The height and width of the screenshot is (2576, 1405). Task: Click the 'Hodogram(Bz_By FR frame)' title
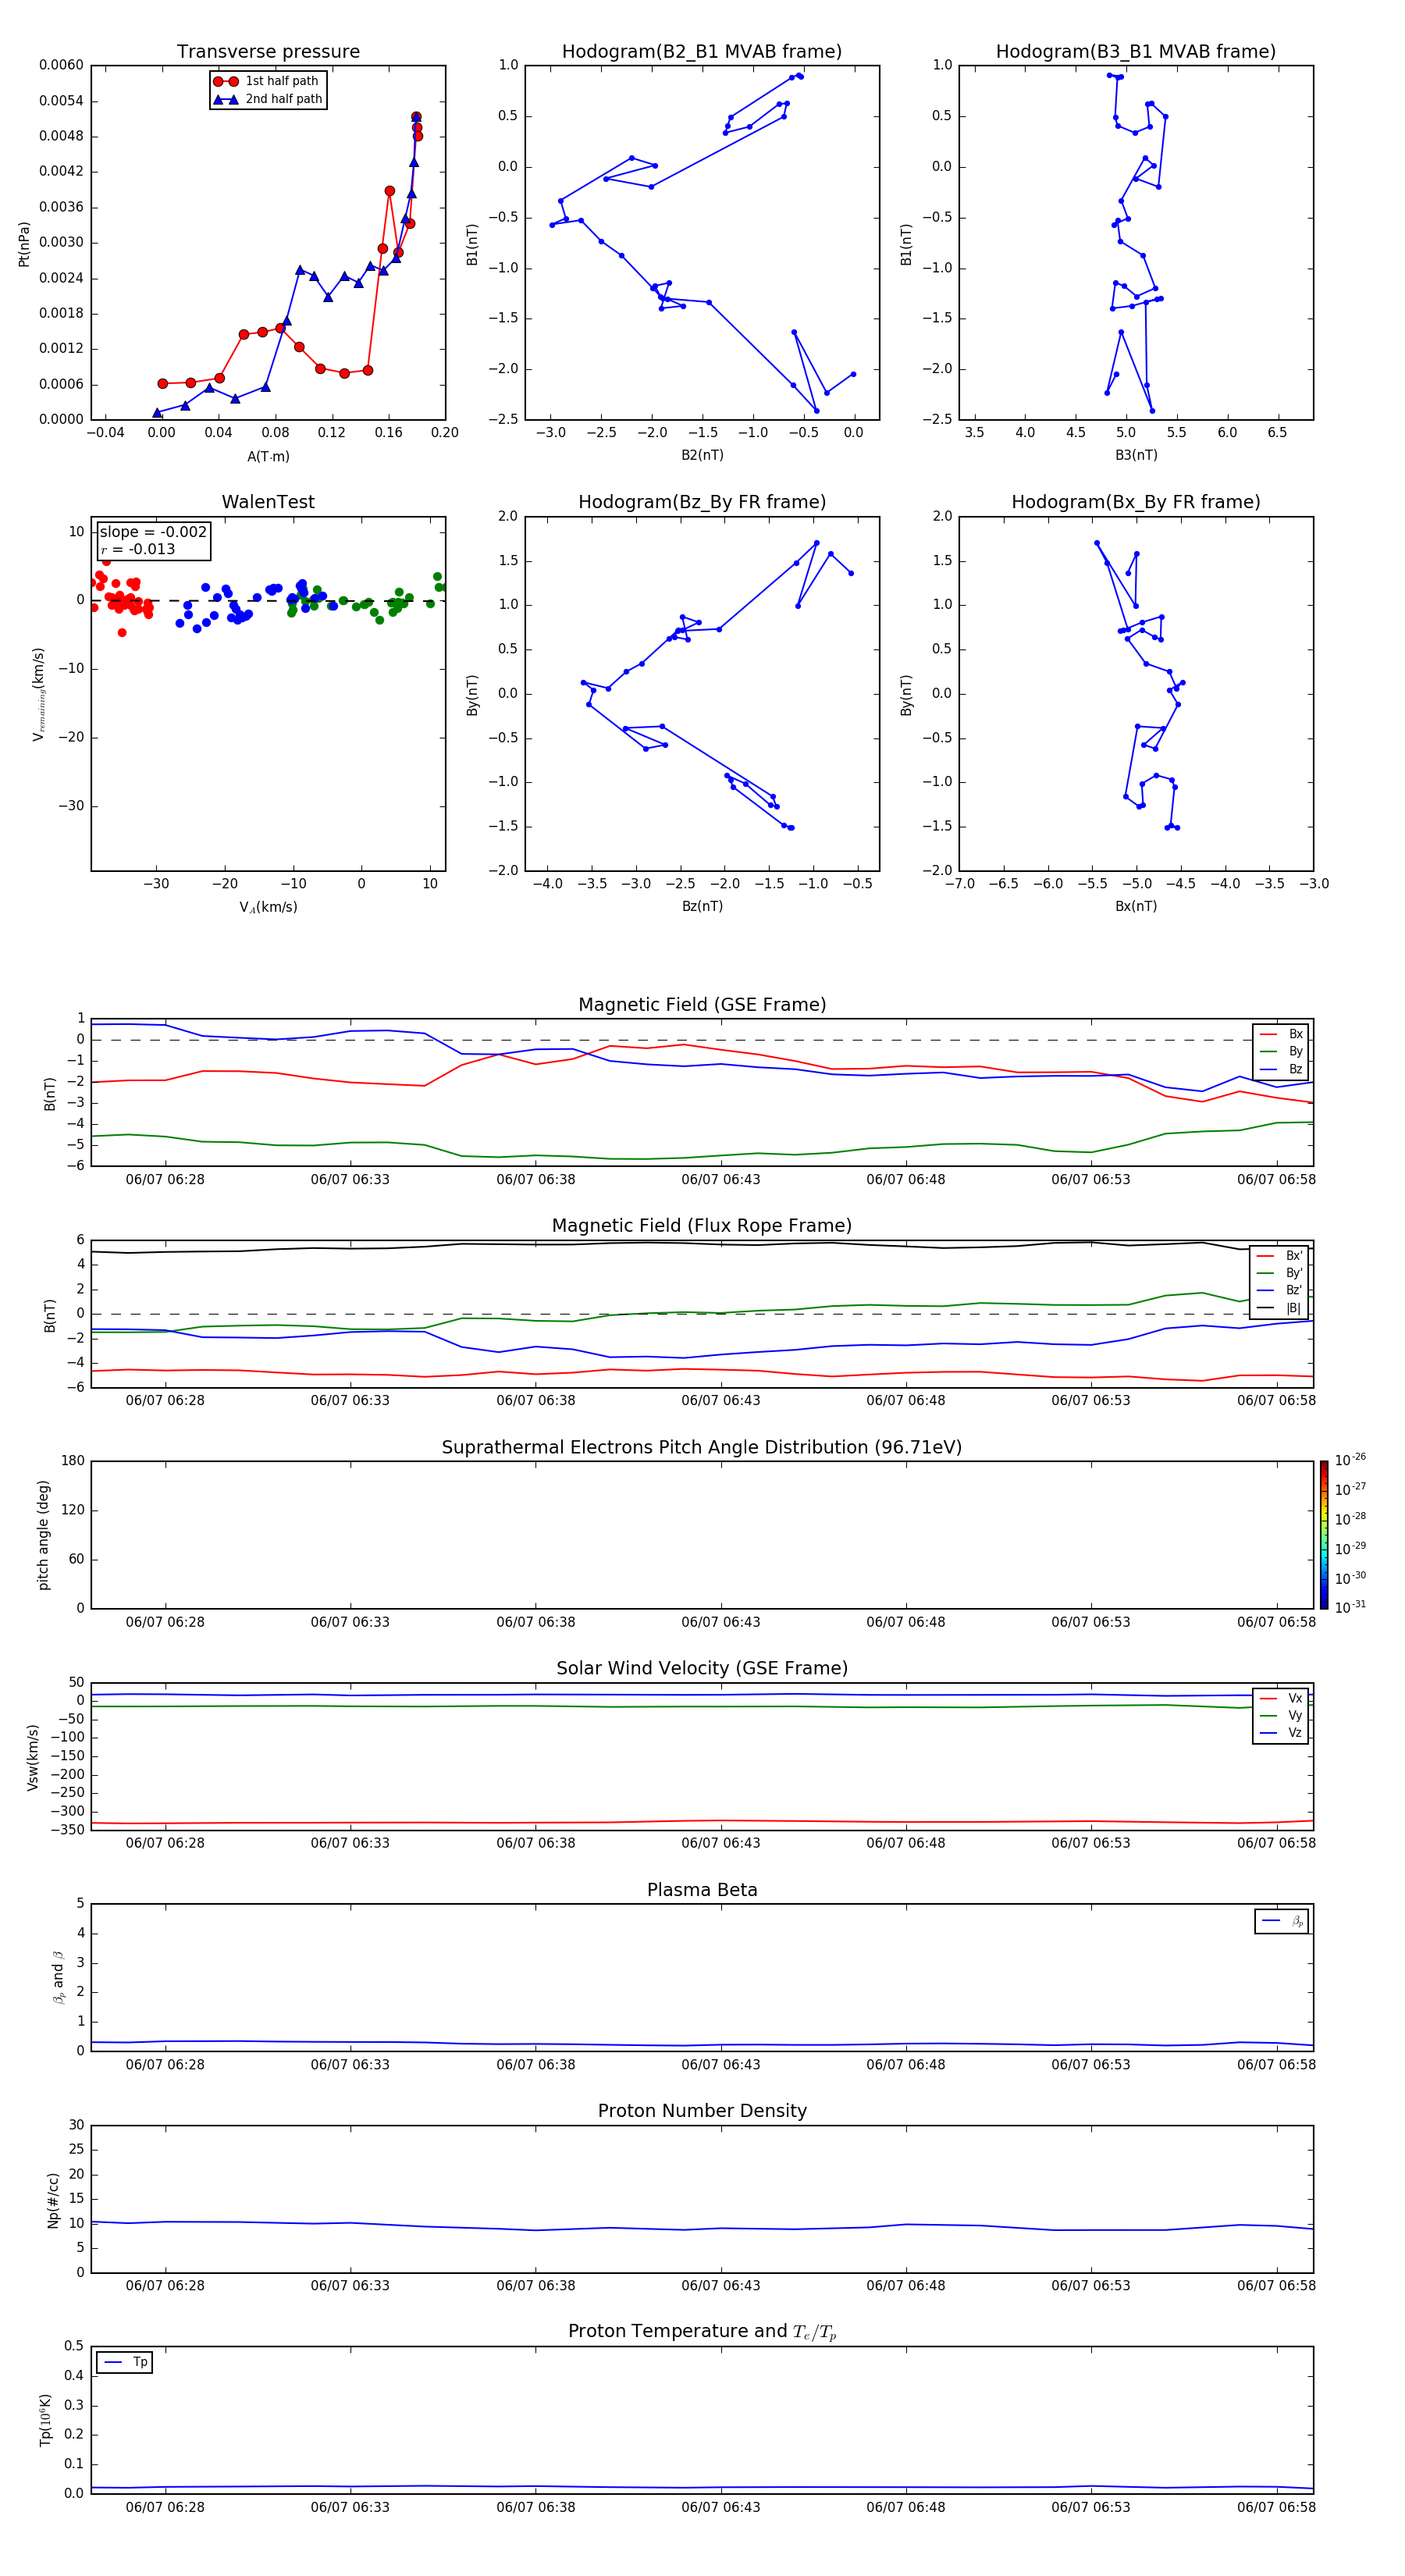point(702,502)
